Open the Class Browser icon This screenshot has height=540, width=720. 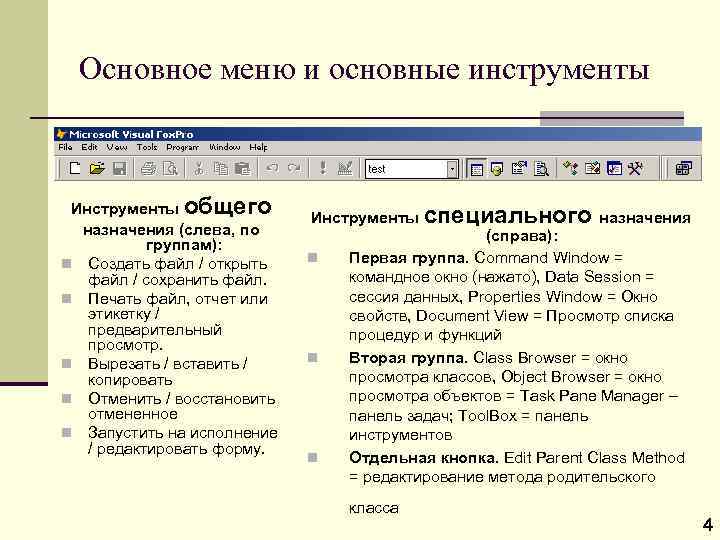pos(570,169)
